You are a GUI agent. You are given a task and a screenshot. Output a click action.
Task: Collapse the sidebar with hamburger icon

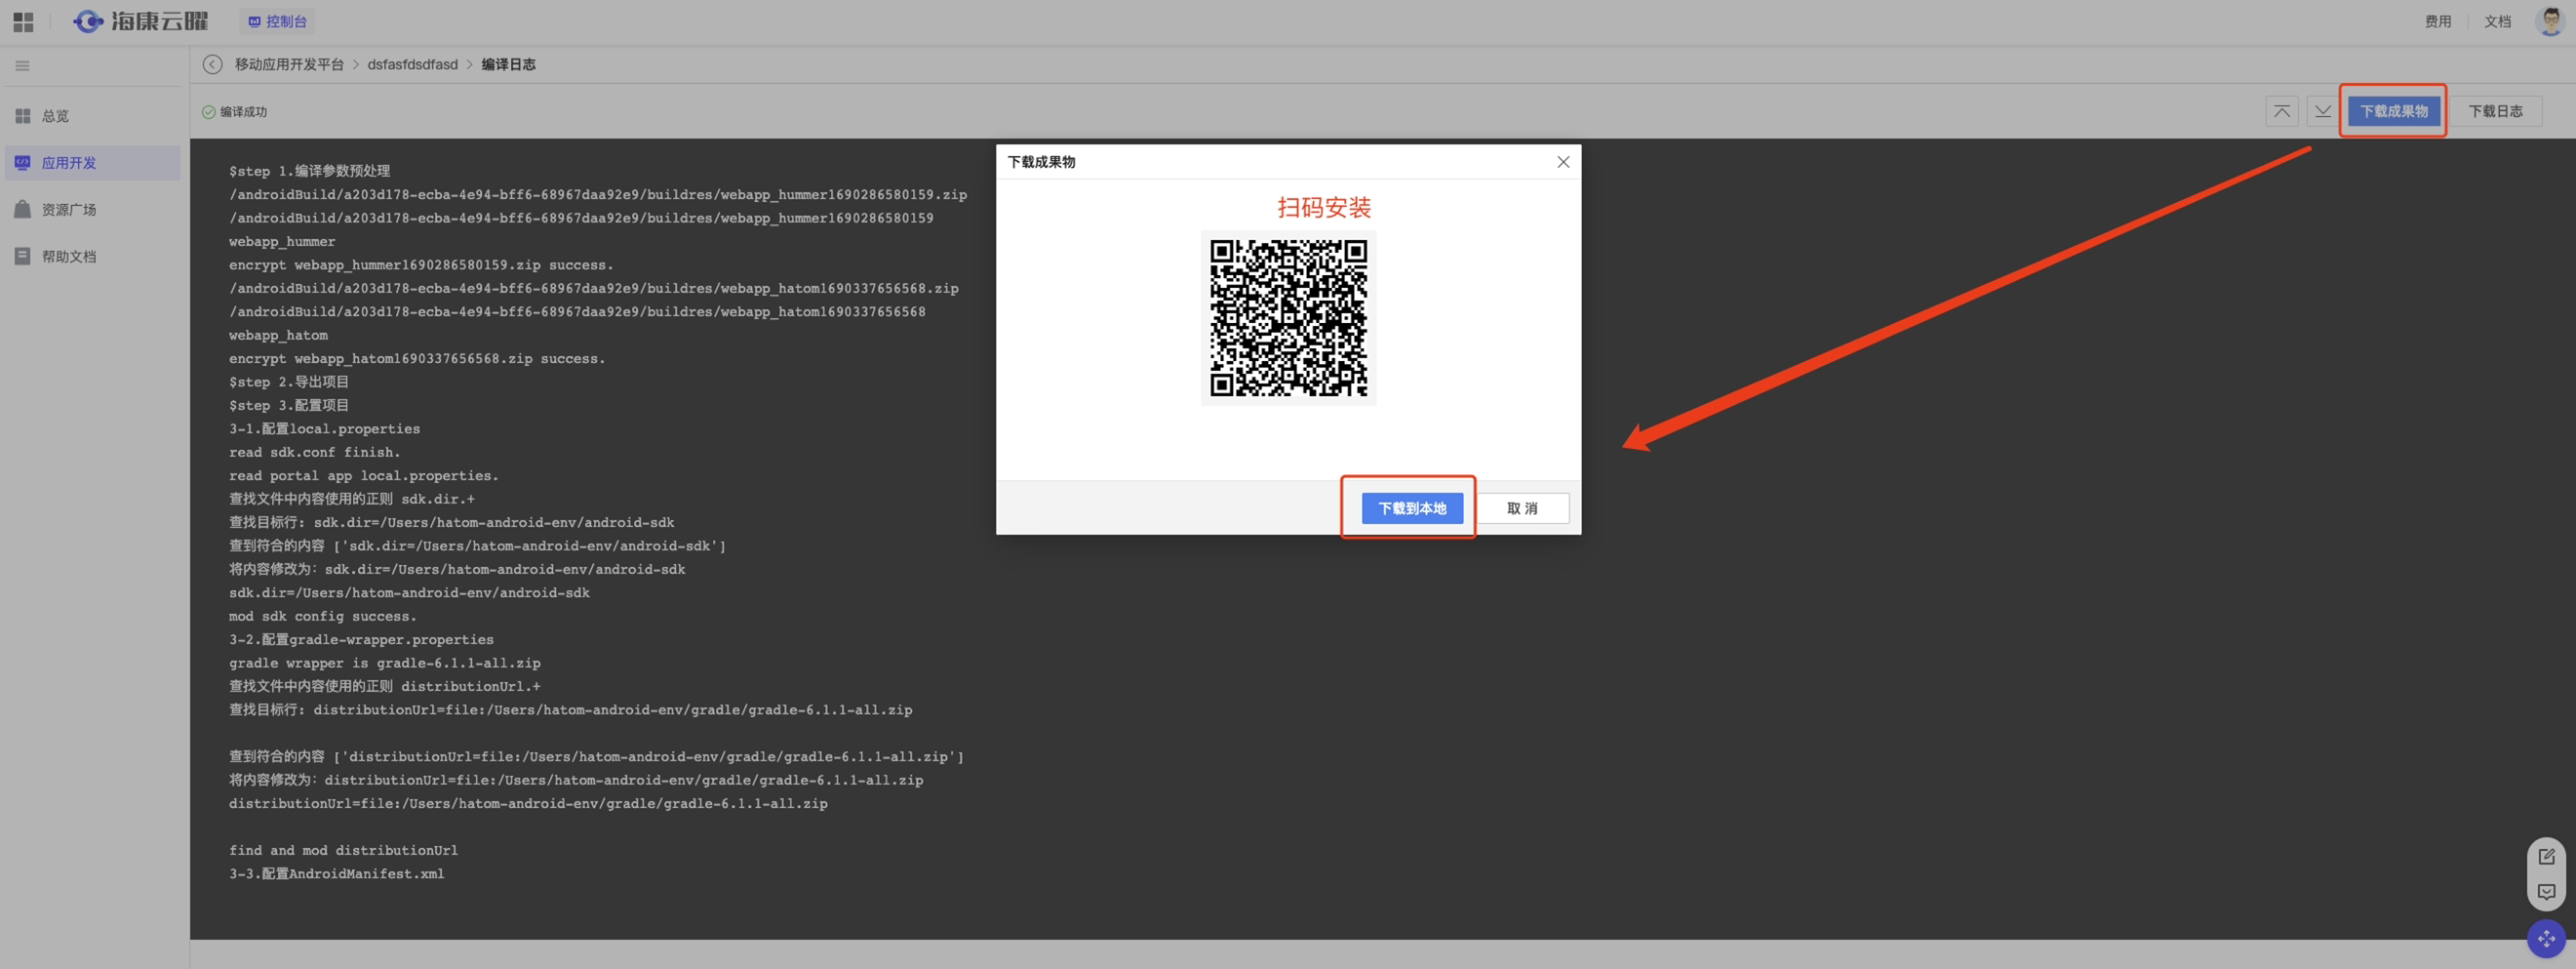(22, 66)
